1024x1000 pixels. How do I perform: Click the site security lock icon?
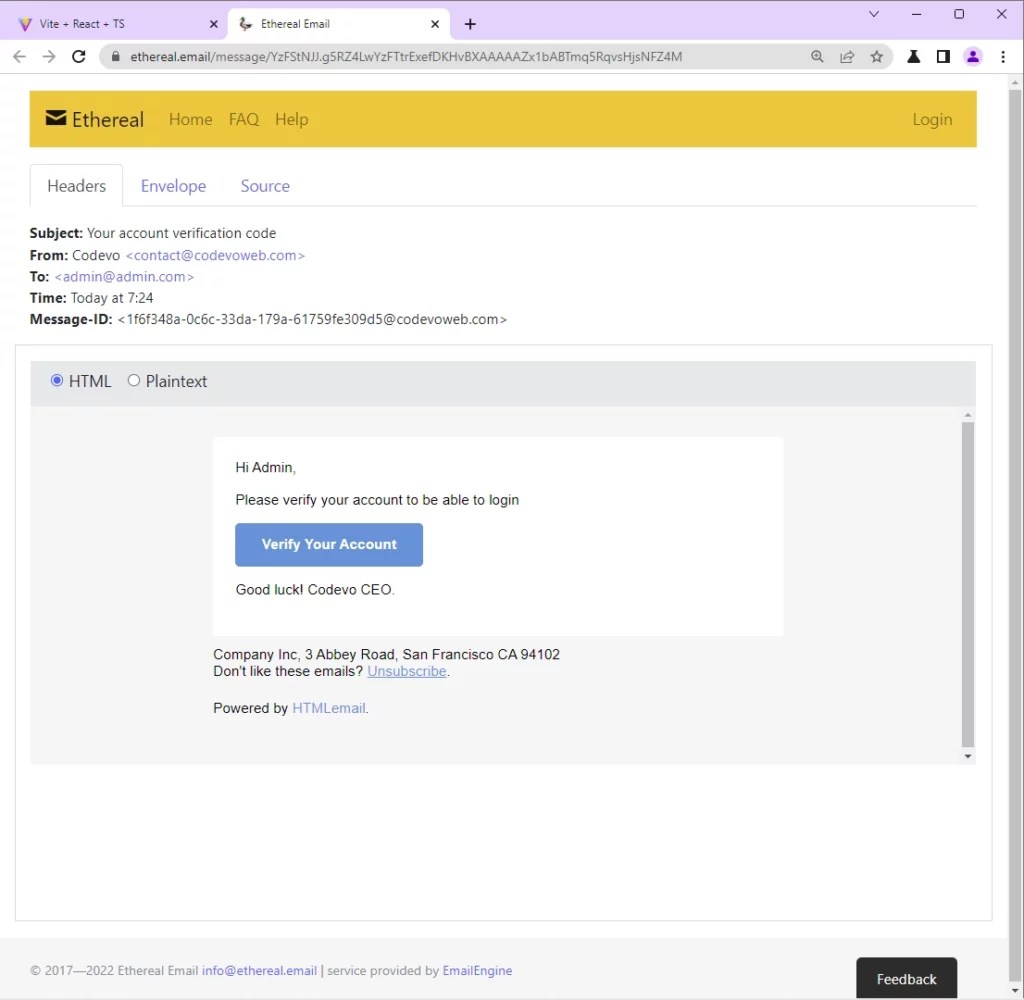(115, 57)
